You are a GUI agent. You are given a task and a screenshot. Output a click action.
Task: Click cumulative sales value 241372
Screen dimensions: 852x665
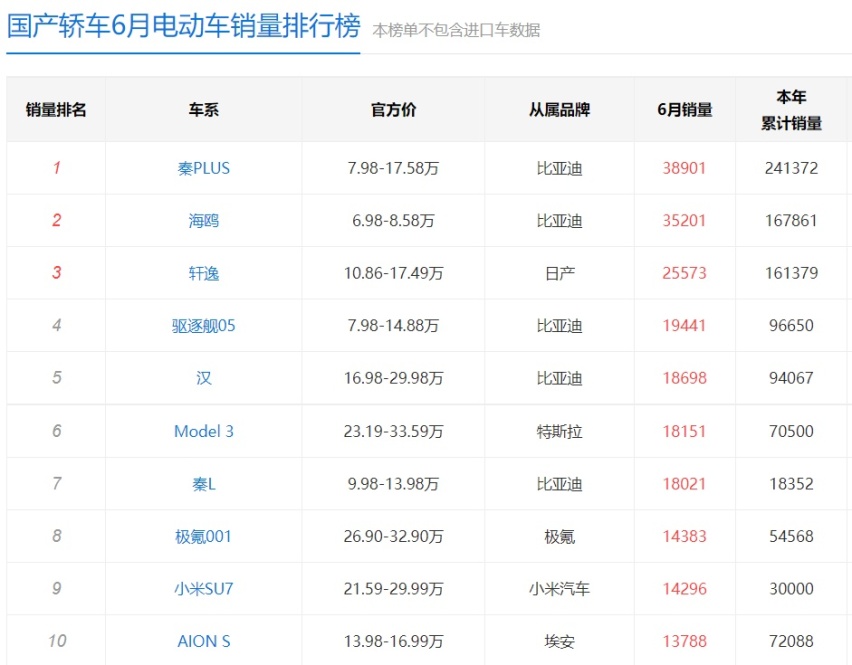(x=791, y=168)
